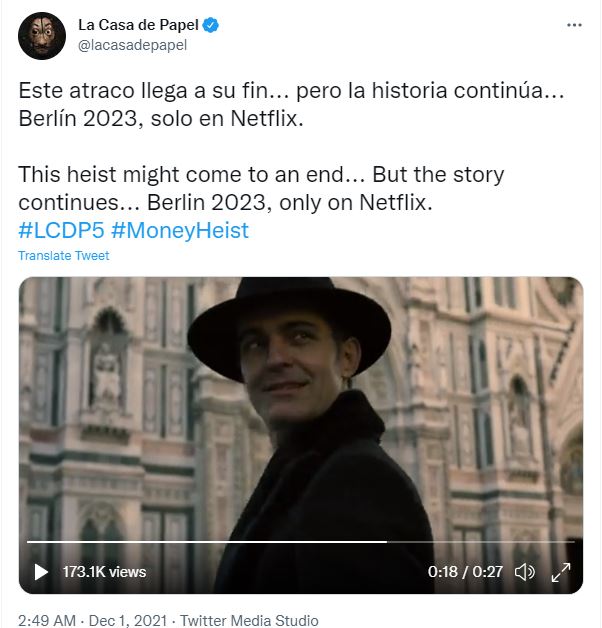Click Translate Tweet link

[64, 256]
